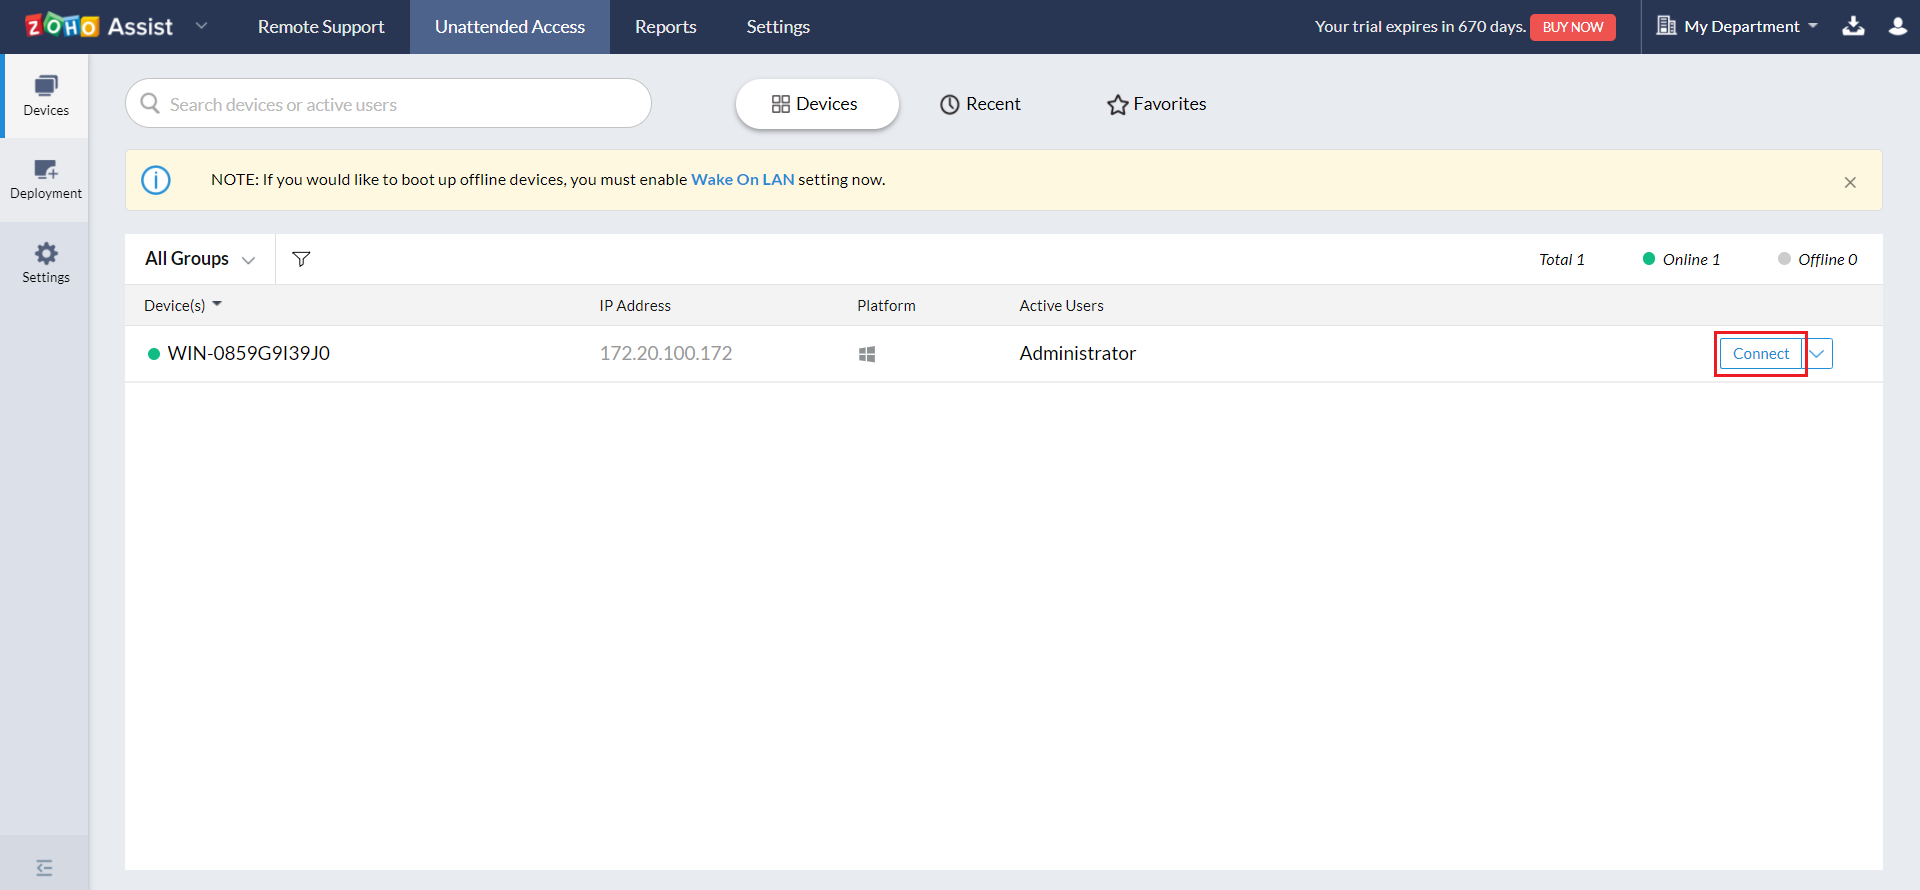1920x890 pixels.
Task: Expand the Connect options arrow
Action: point(1818,354)
